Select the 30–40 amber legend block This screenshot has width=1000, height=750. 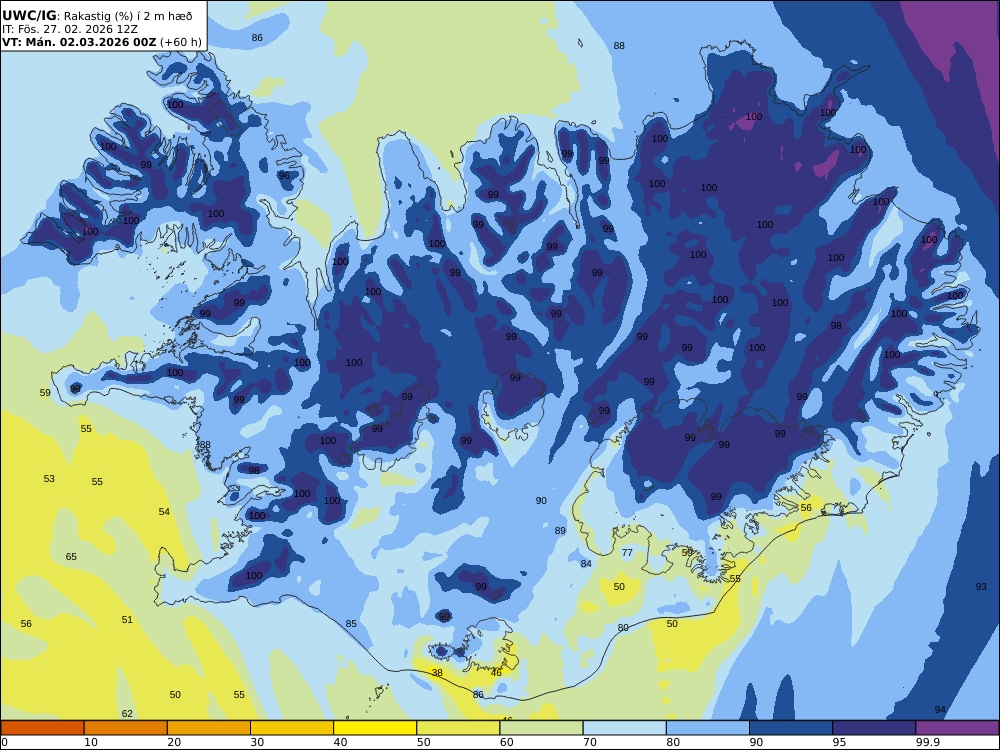292,728
